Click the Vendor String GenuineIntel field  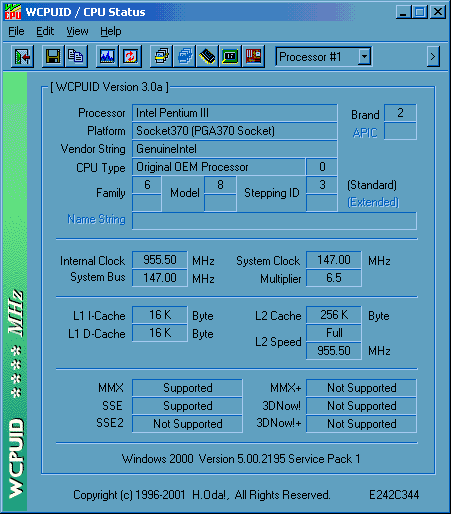[x=235, y=149]
